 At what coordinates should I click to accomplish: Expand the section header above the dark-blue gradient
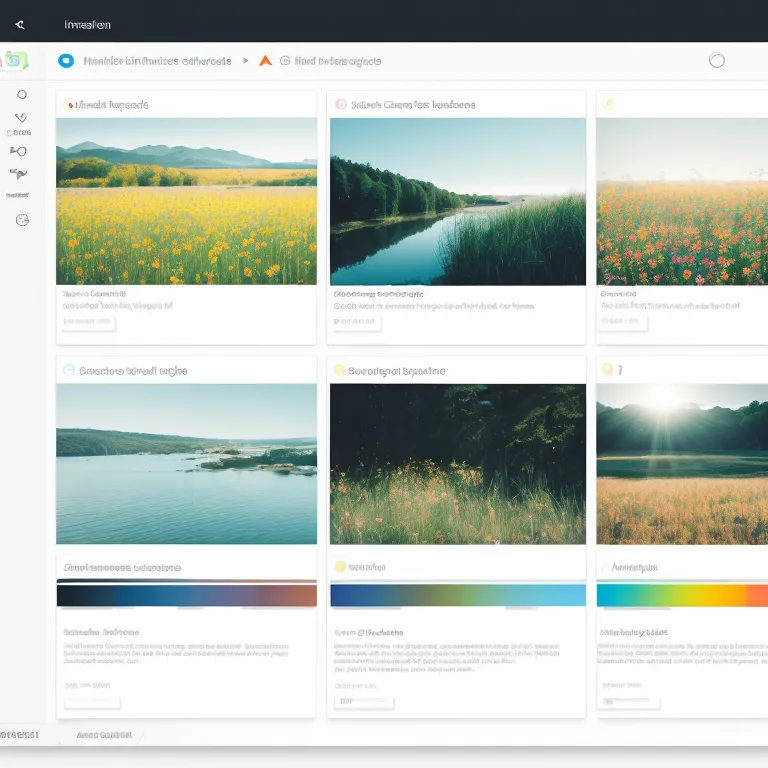pos(122,567)
